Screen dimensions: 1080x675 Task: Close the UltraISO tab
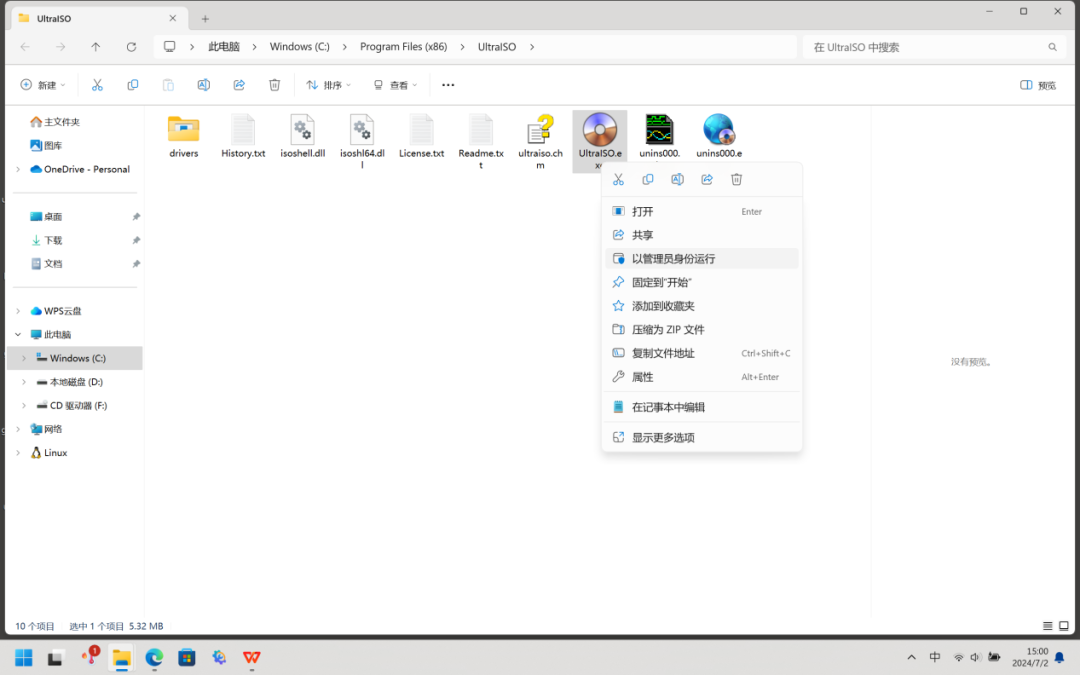tap(173, 18)
